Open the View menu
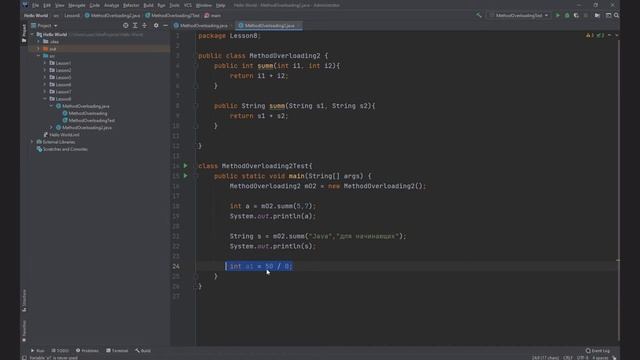This screenshot has width=640, height=360. [x=60, y=5]
